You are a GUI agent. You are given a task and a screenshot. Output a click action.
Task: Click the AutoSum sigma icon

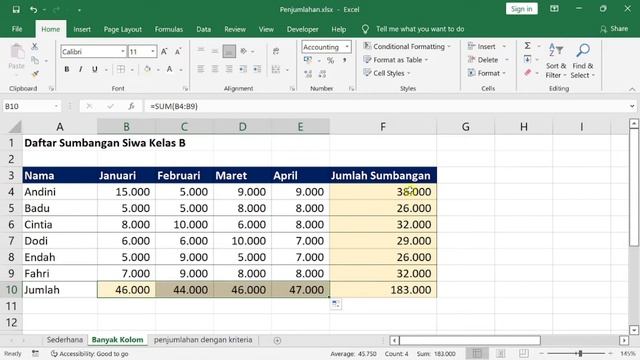pyautogui.click(x=527, y=45)
